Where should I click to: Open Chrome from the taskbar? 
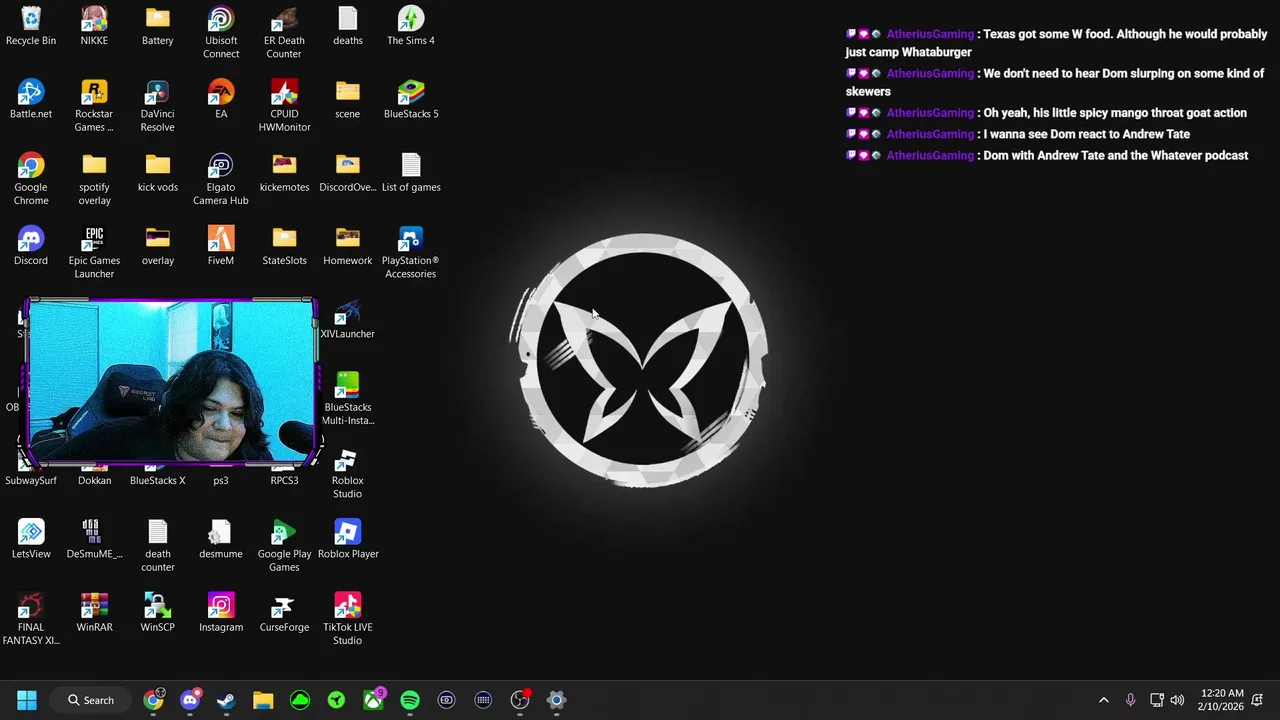(x=153, y=700)
